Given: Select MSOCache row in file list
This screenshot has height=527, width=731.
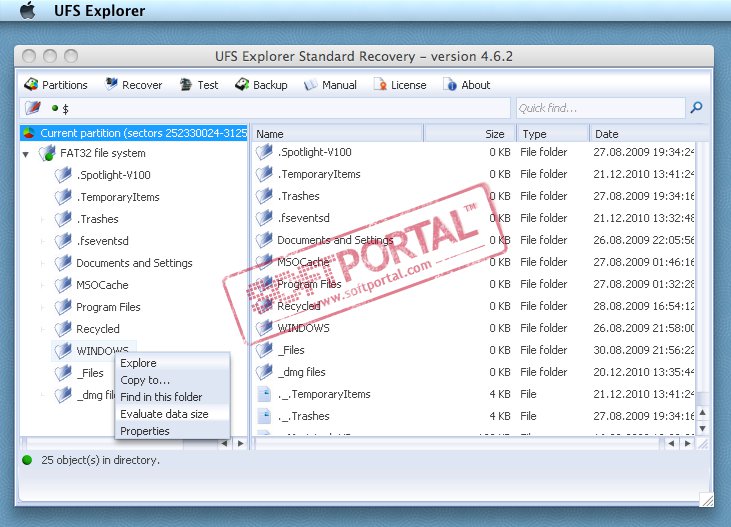Looking at the screenshot, I should click(475, 262).
